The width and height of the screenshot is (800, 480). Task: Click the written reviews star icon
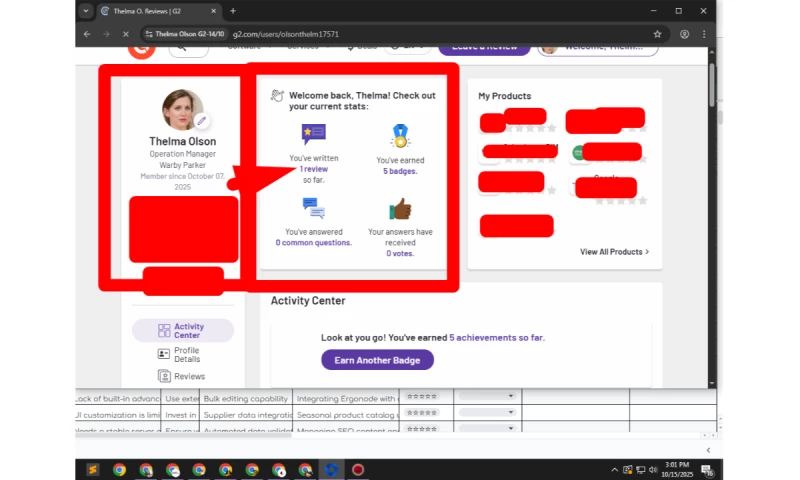pos(313,134)
